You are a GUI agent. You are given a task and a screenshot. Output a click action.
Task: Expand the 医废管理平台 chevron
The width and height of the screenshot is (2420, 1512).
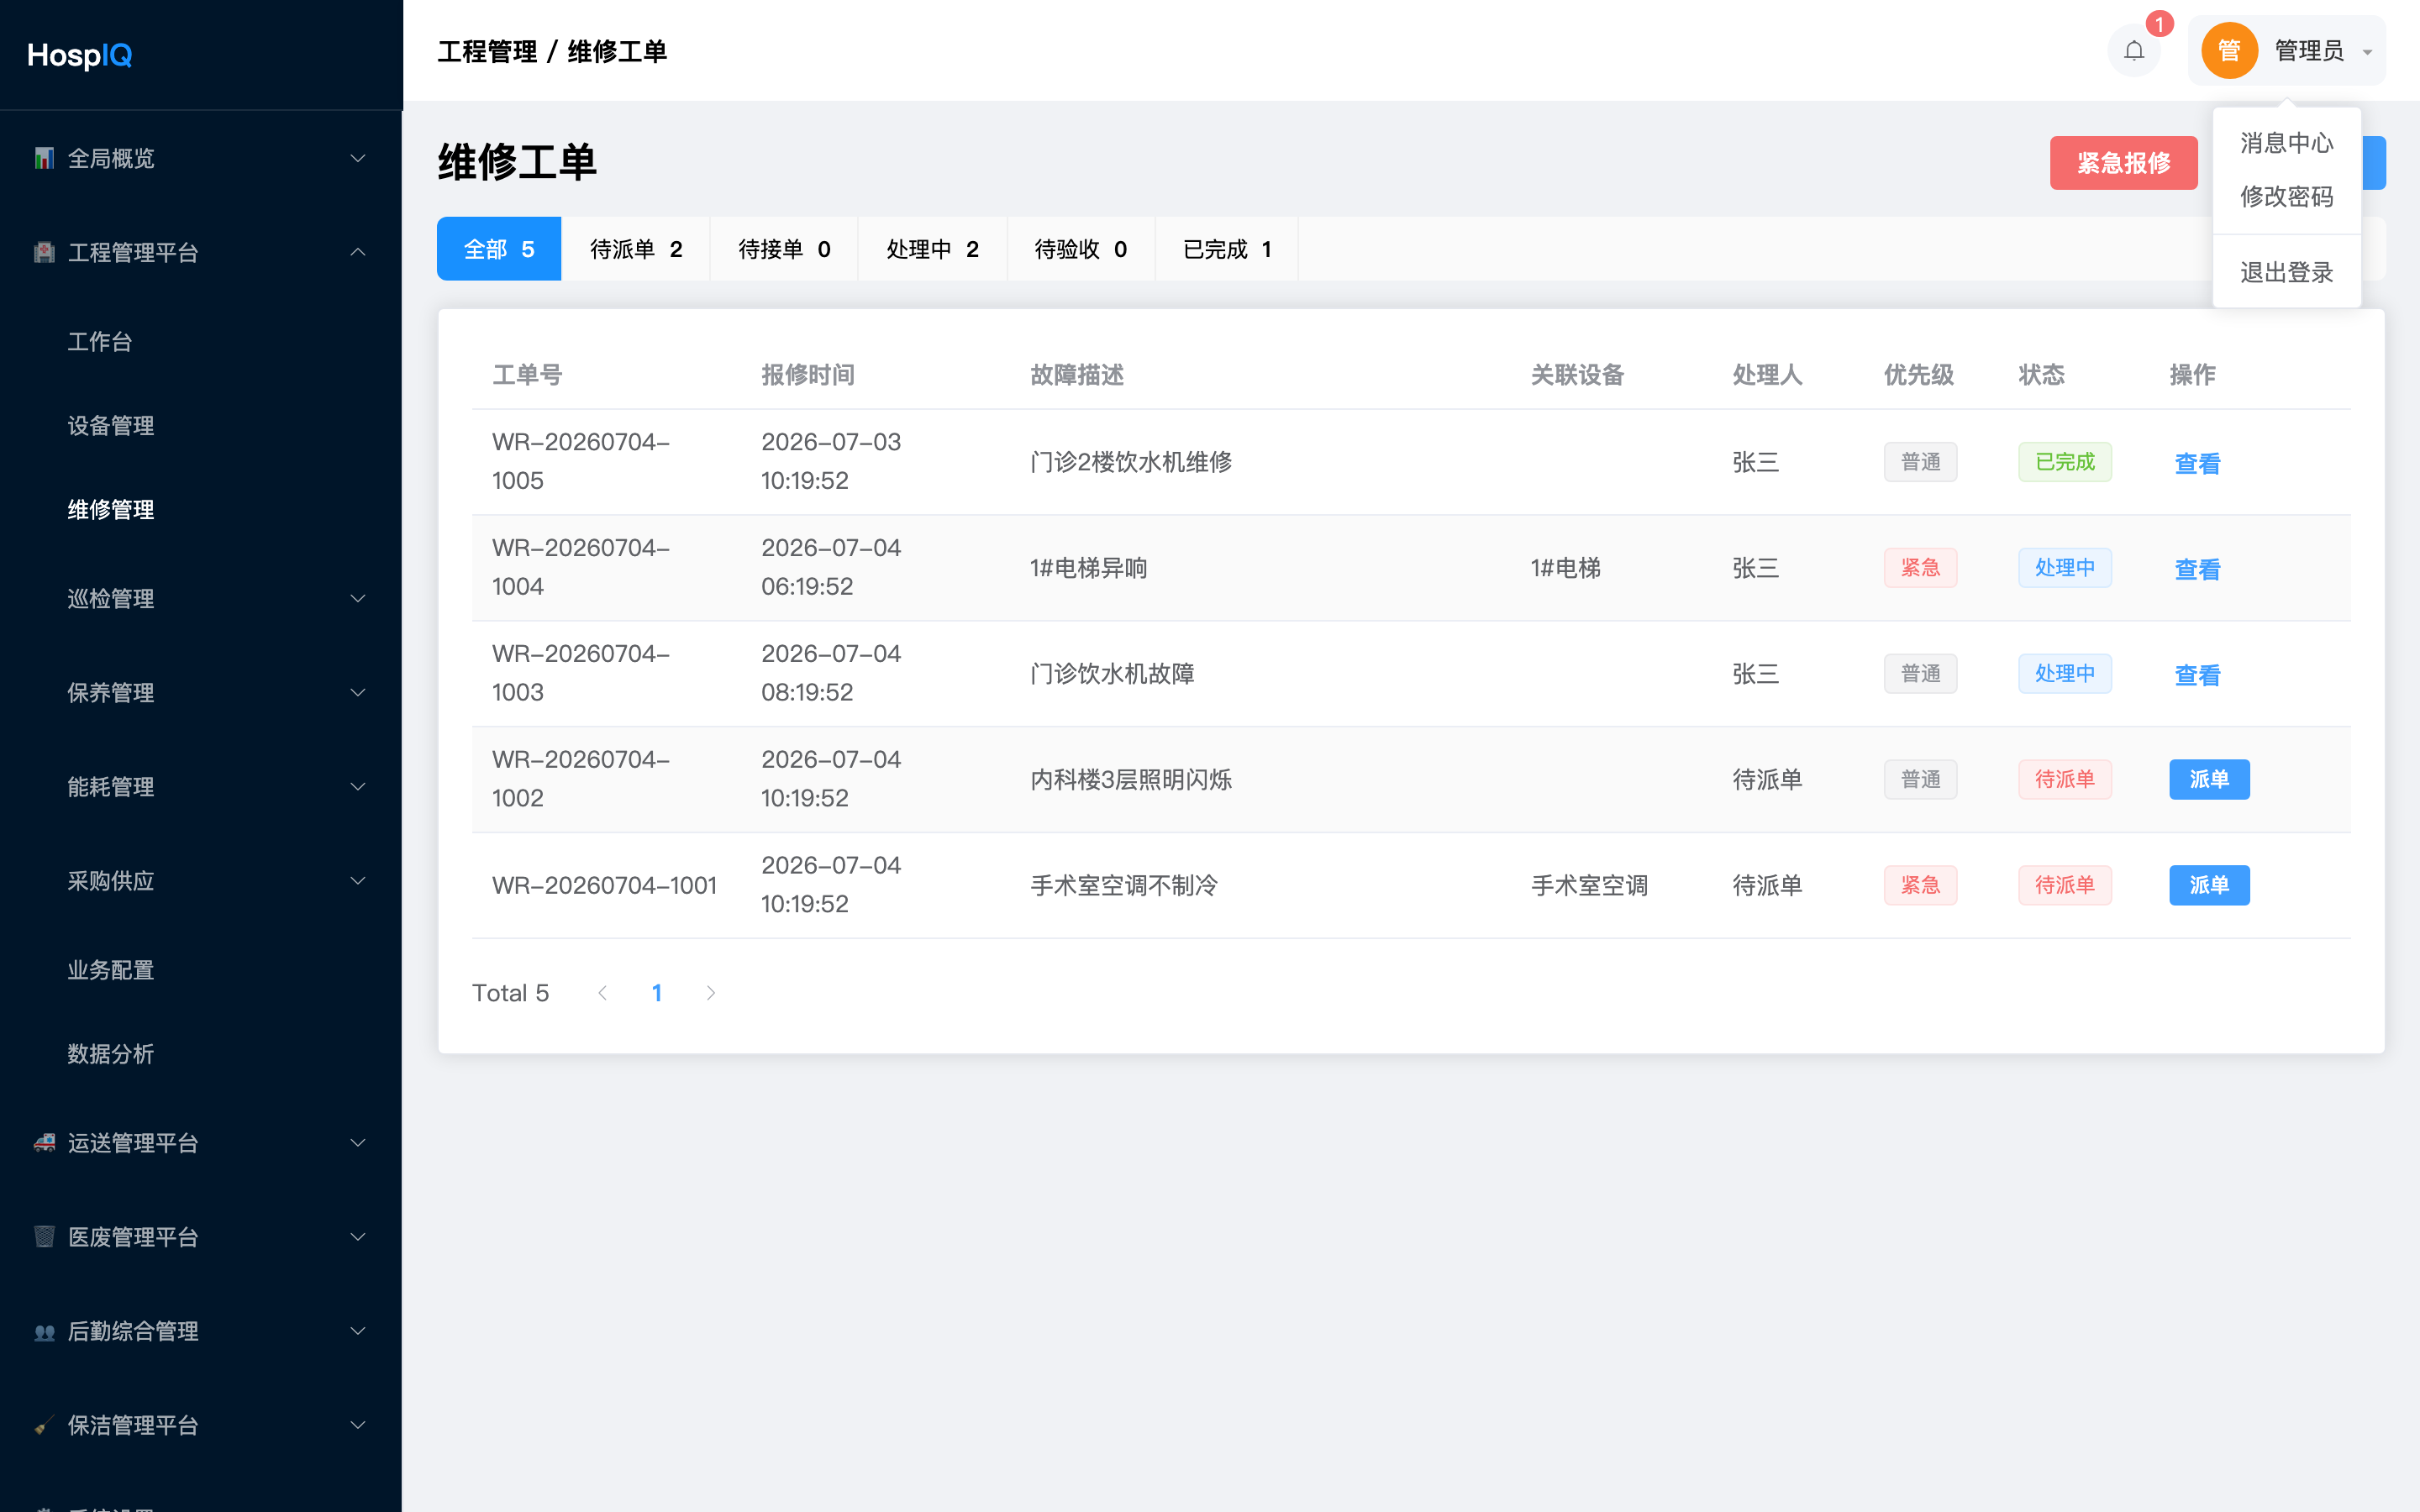pos(358,1236)
